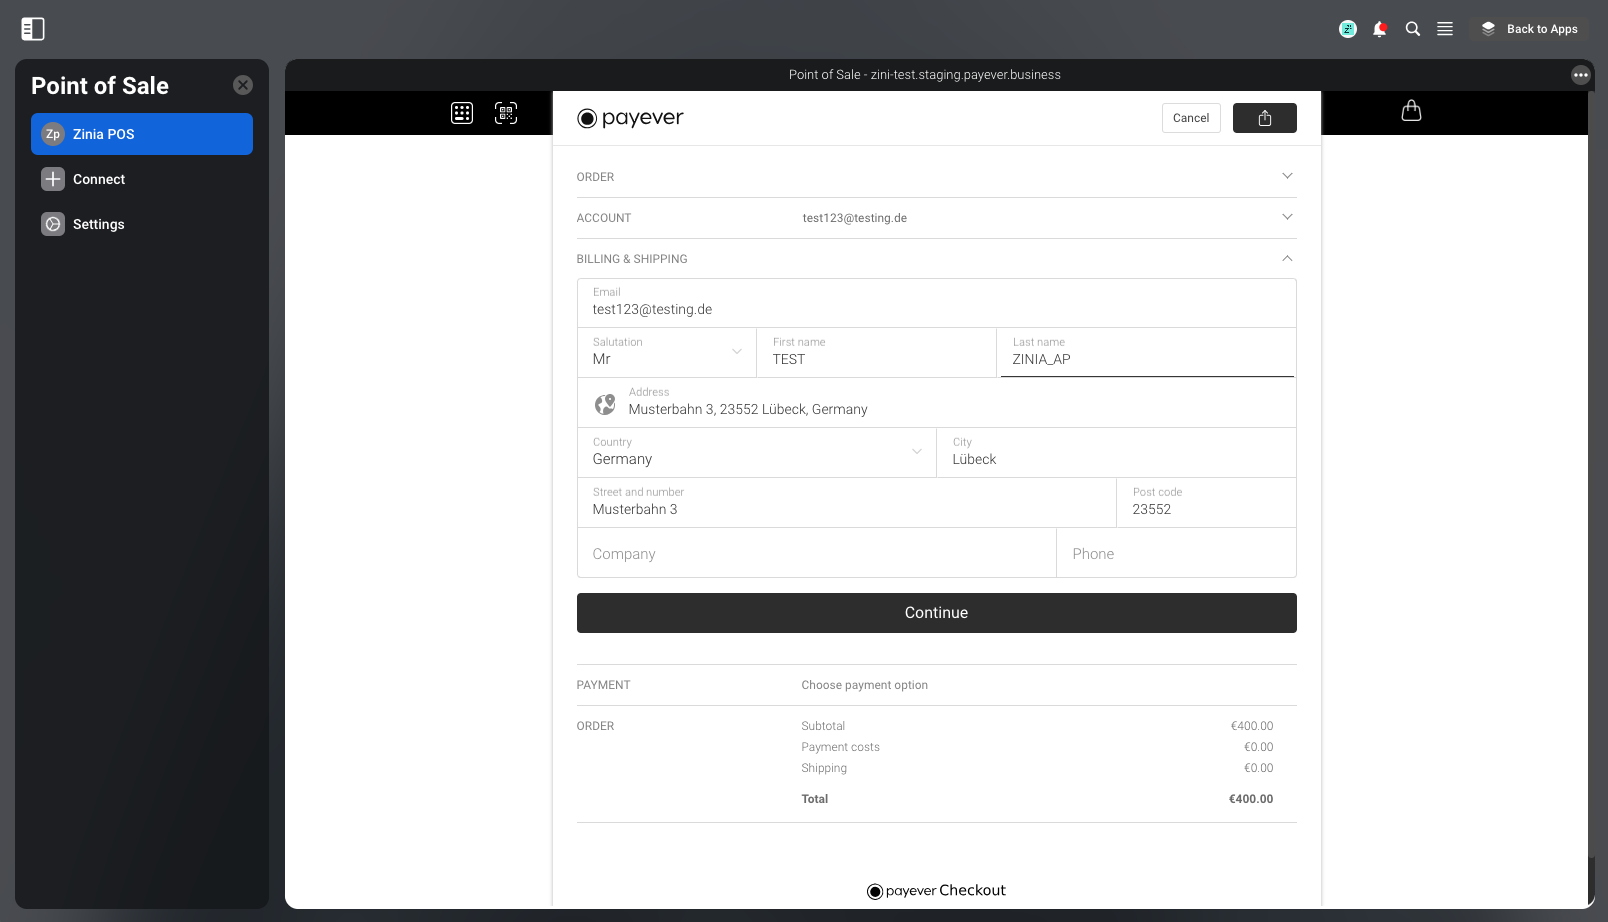Edit the City field

click(x=1117, y=453)
